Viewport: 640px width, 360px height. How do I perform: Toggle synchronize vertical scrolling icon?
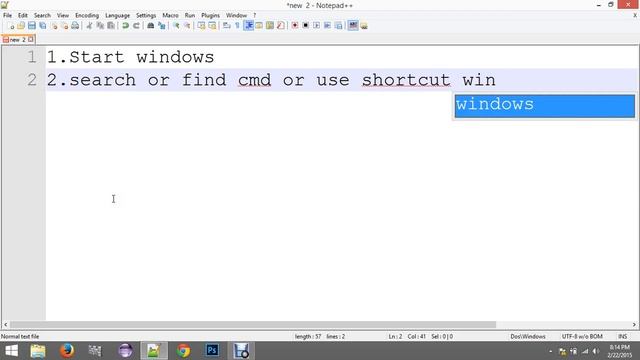(x=202, y=26)
